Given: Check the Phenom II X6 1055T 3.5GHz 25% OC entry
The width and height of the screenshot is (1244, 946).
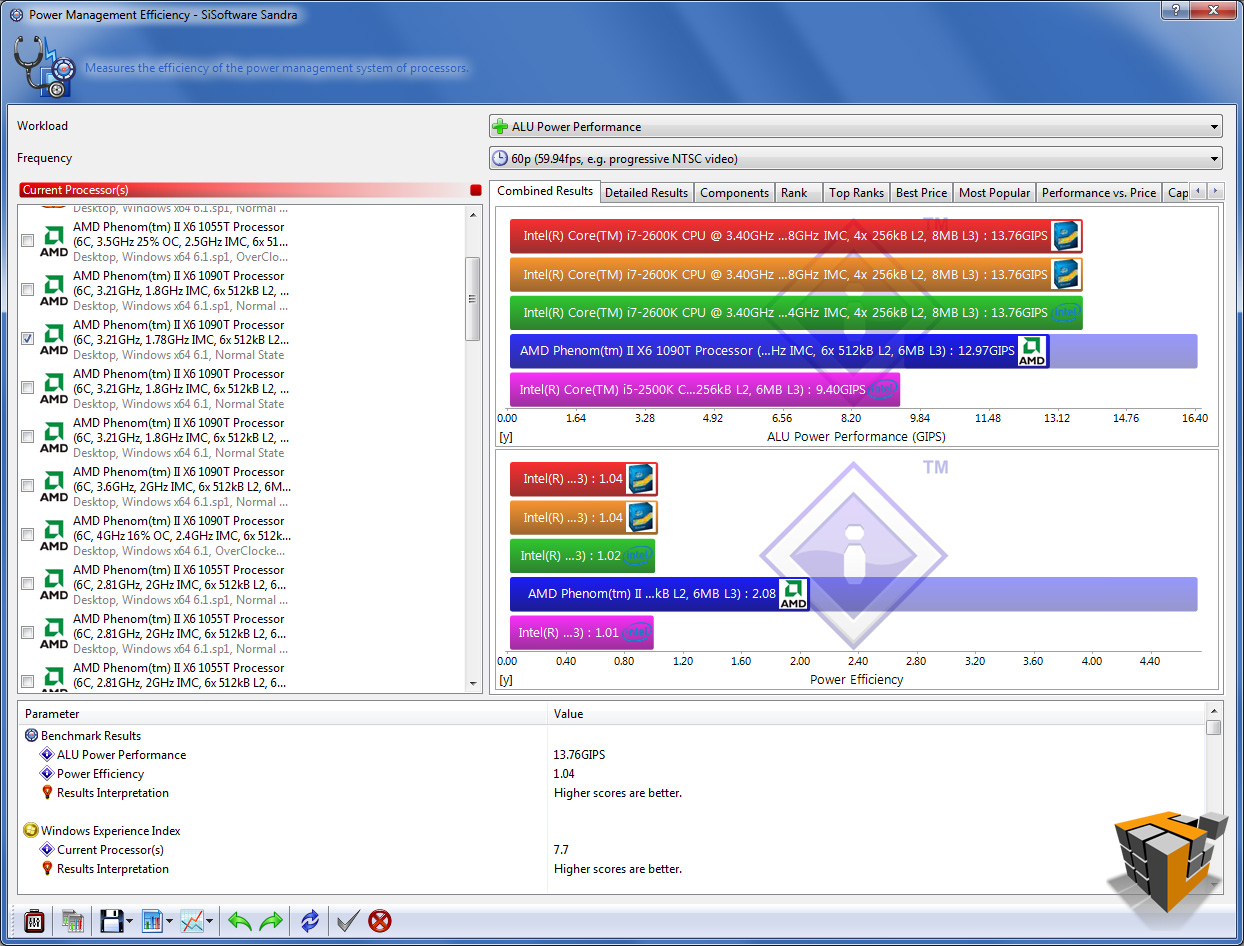Looking at the screenshot, I should tap(27, 241).
